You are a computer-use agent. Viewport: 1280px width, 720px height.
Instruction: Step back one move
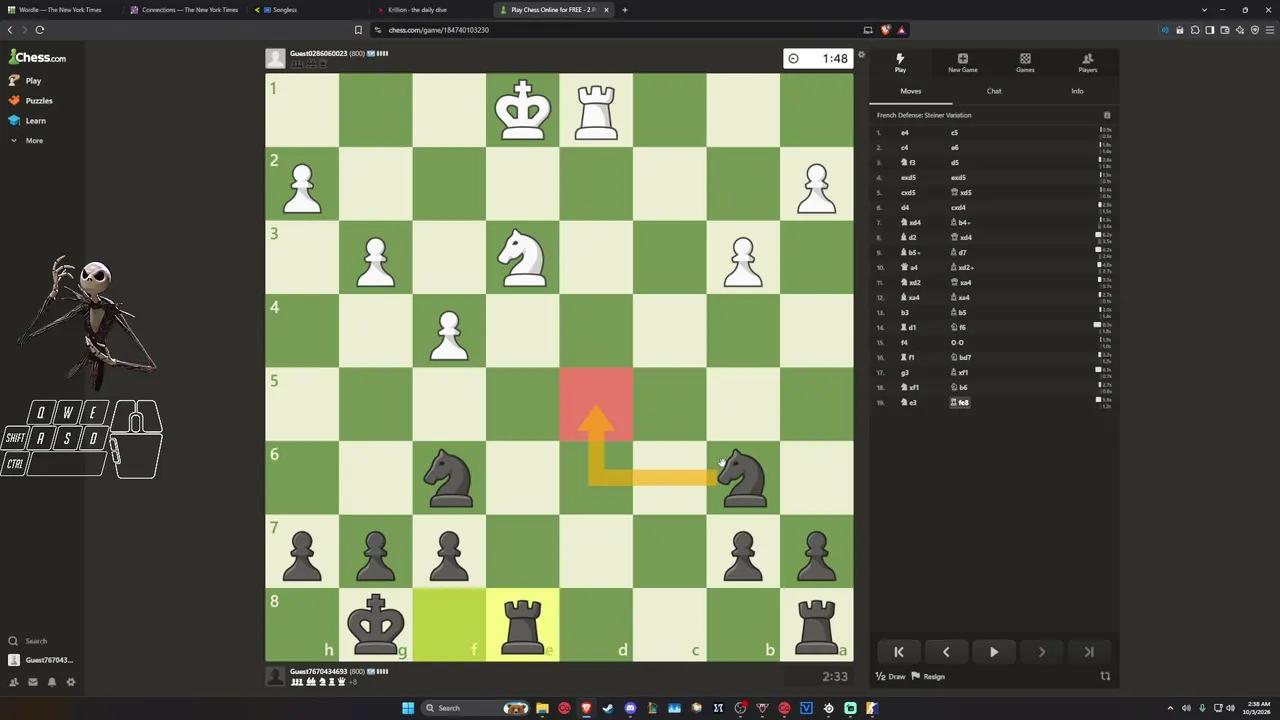pyautogui.click(x=946, y=652)
